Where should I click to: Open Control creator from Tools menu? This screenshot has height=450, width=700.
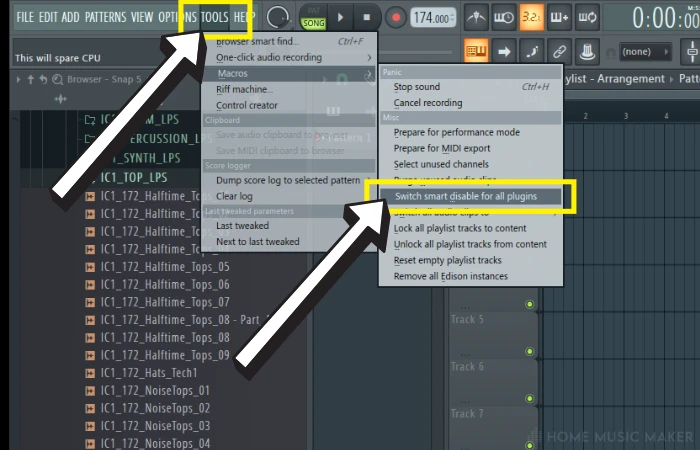[x=289, y=105]
